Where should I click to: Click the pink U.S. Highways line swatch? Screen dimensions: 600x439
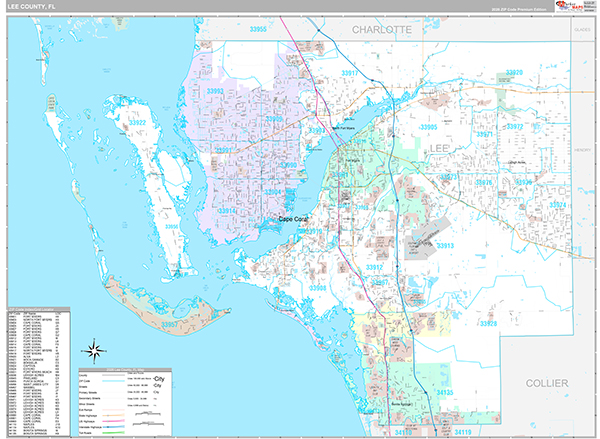click(113, 421)
